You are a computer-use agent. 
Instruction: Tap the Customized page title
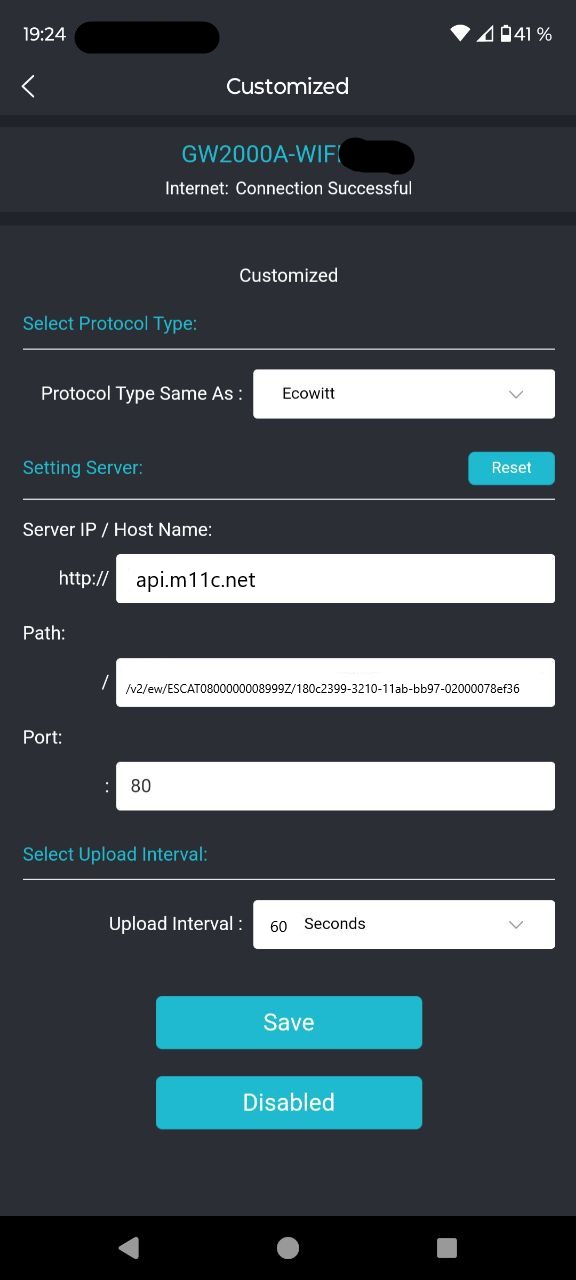pos(288,86)
